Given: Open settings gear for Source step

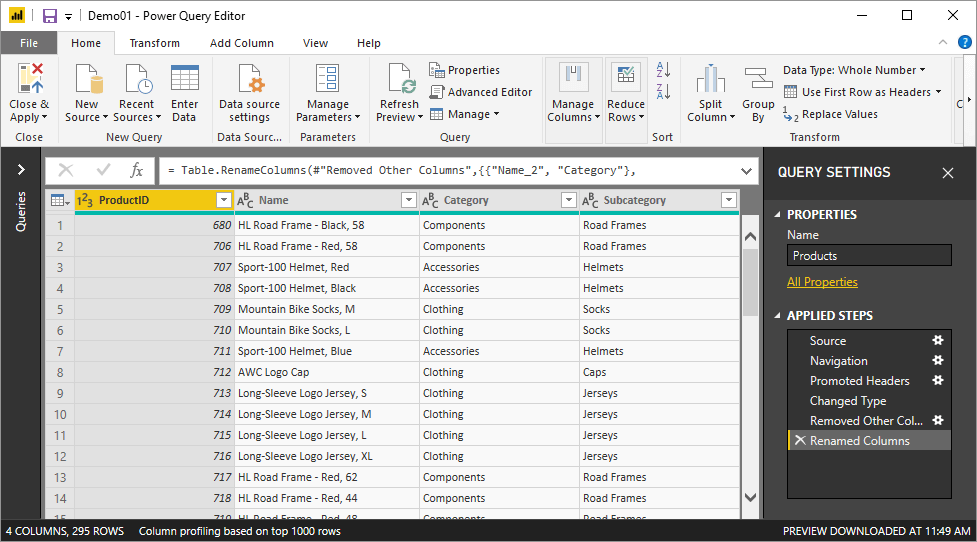Looking at the screenshot, I should pyautogui.click(x=938, y=340).
